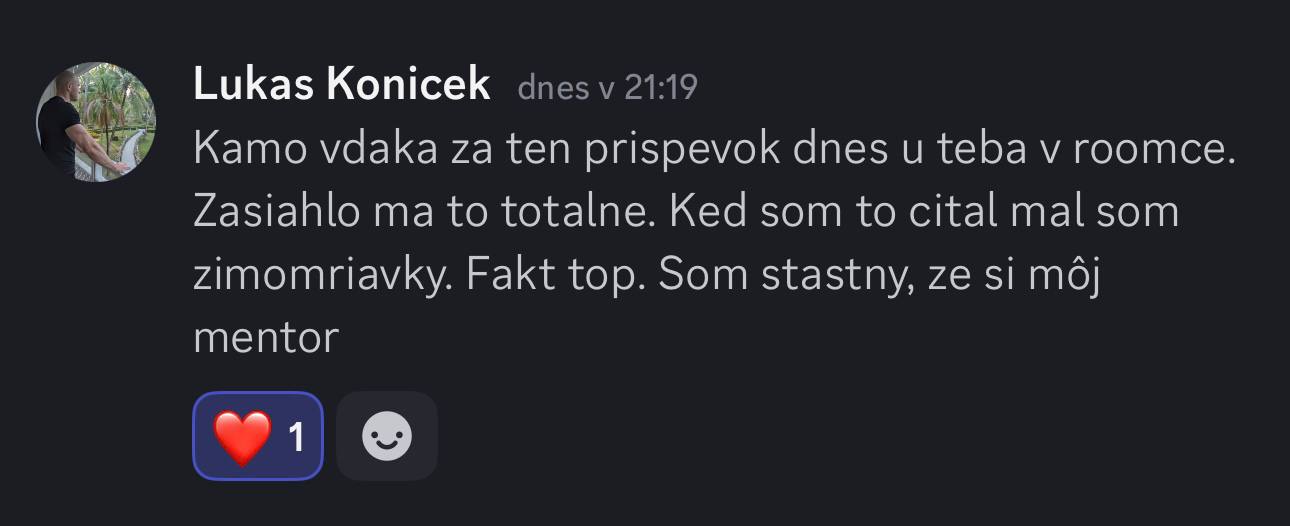Click the surname Konicek in header

409,86
